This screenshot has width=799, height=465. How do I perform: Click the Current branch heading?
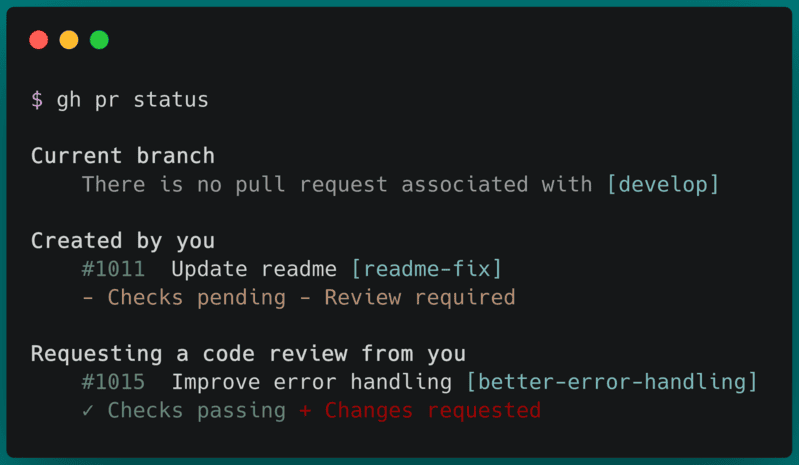[x=123, y=156]
